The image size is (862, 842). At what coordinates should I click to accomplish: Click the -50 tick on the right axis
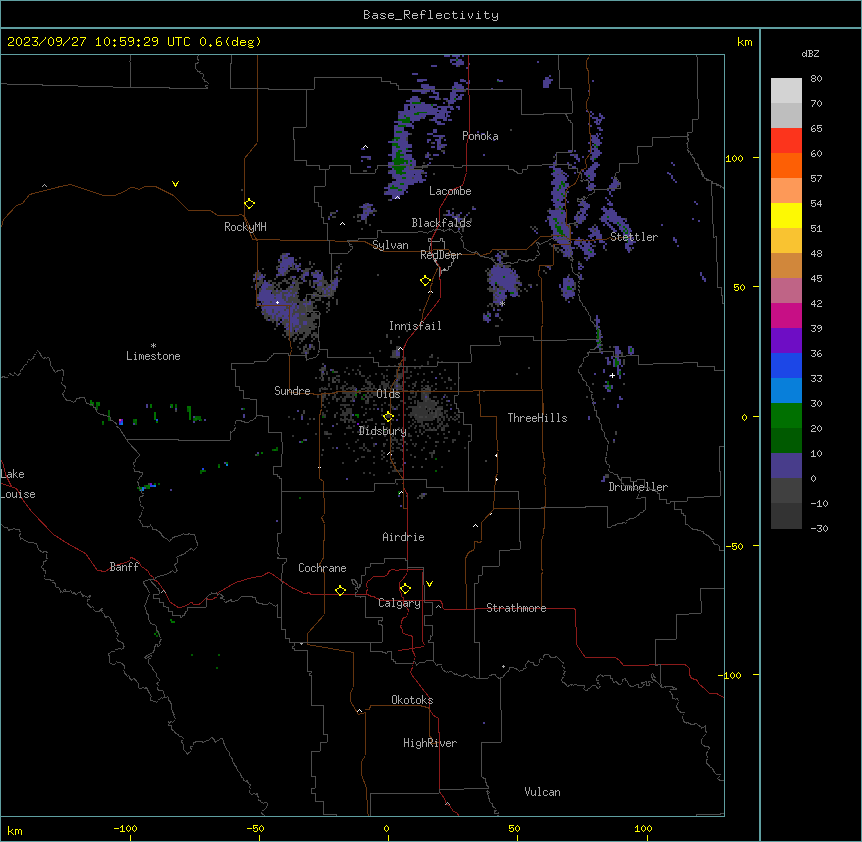coord(734,546)
